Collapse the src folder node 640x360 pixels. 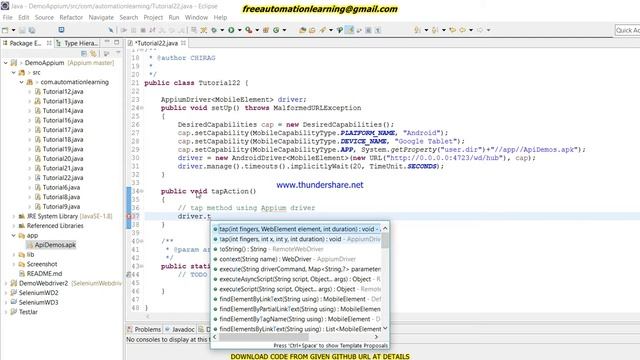[13, 73]
